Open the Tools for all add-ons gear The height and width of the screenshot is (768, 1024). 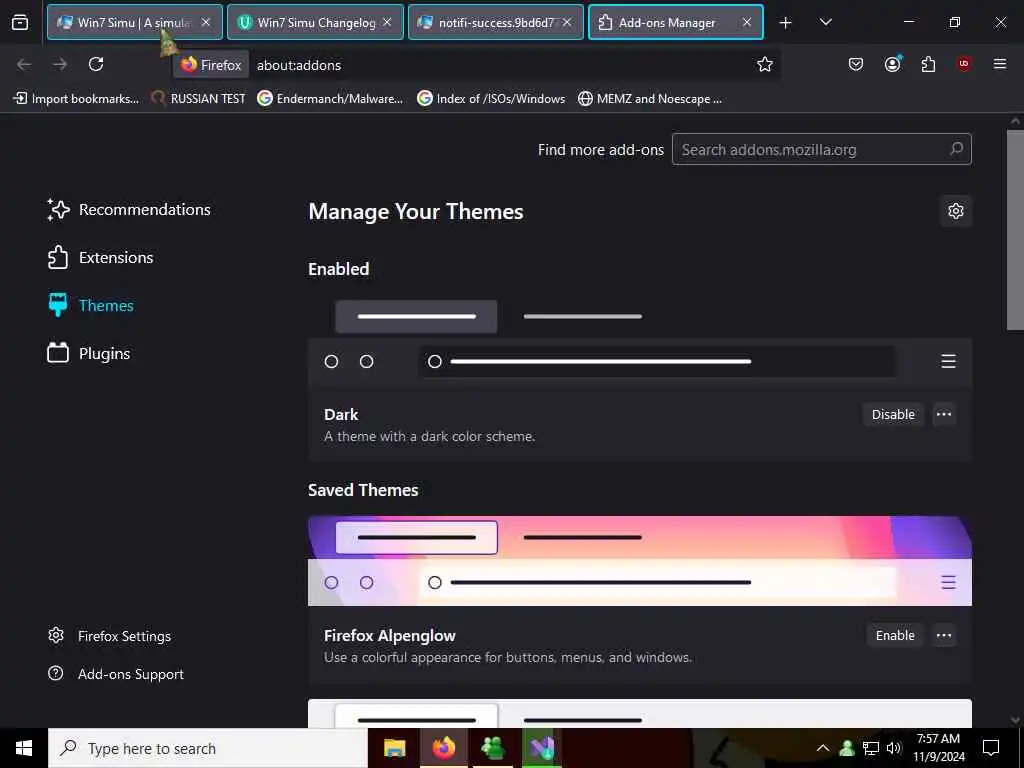click(955, 211)
